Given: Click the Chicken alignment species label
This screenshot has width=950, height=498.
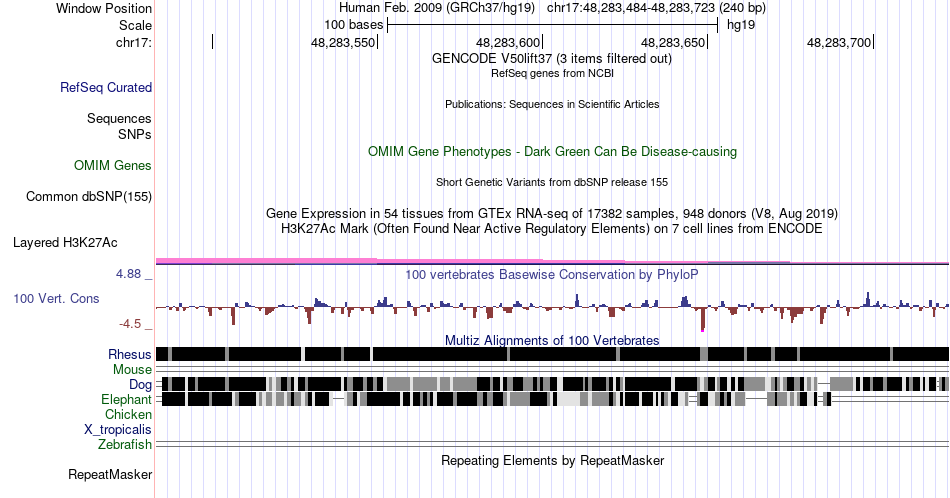Looking at the screenshot, I should coord(128,414).
